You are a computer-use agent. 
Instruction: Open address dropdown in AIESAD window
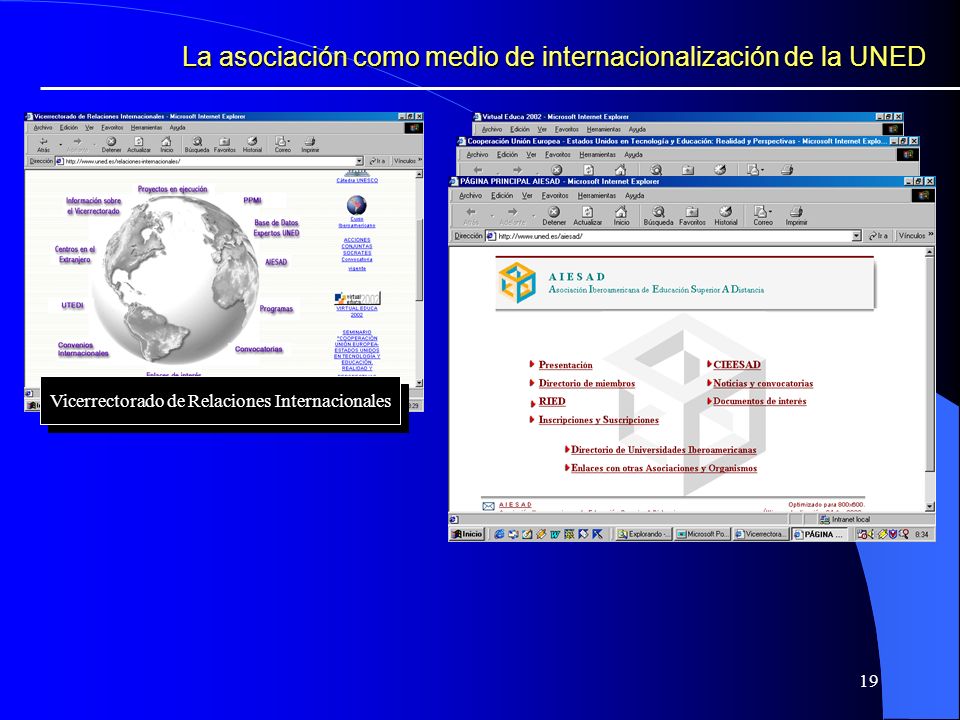[857, 236]
